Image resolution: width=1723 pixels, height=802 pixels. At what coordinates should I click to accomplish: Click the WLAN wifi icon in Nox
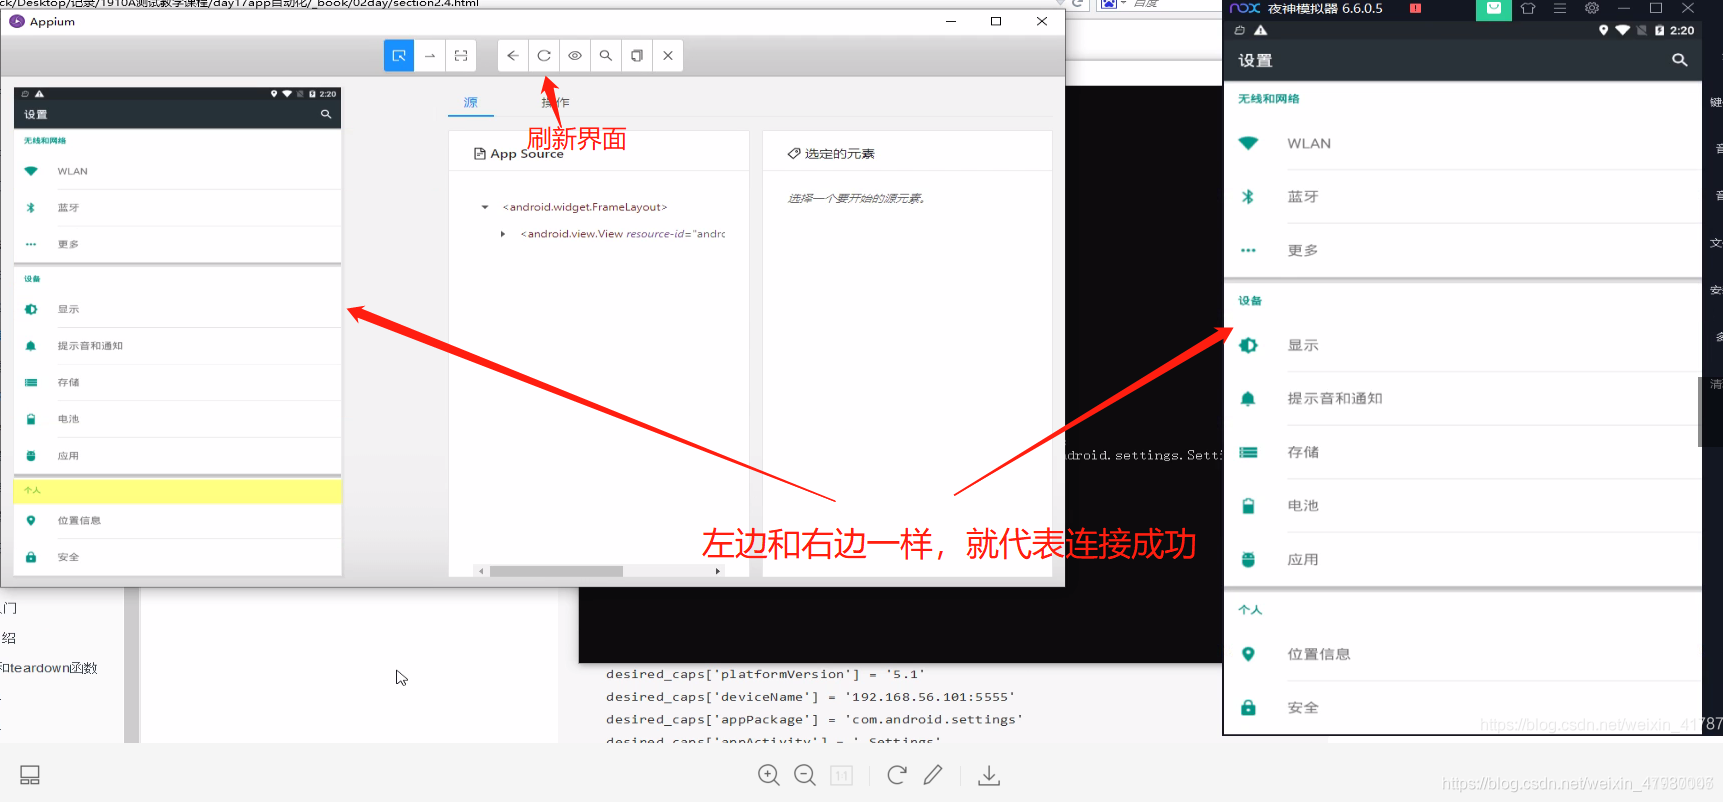pos(1248,143)
